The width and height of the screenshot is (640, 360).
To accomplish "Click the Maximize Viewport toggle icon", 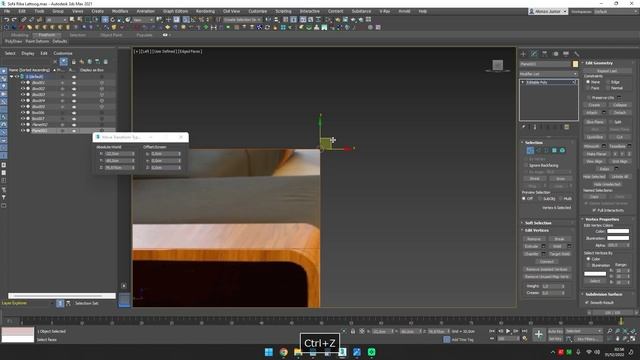I will click(x=633, y=339).
